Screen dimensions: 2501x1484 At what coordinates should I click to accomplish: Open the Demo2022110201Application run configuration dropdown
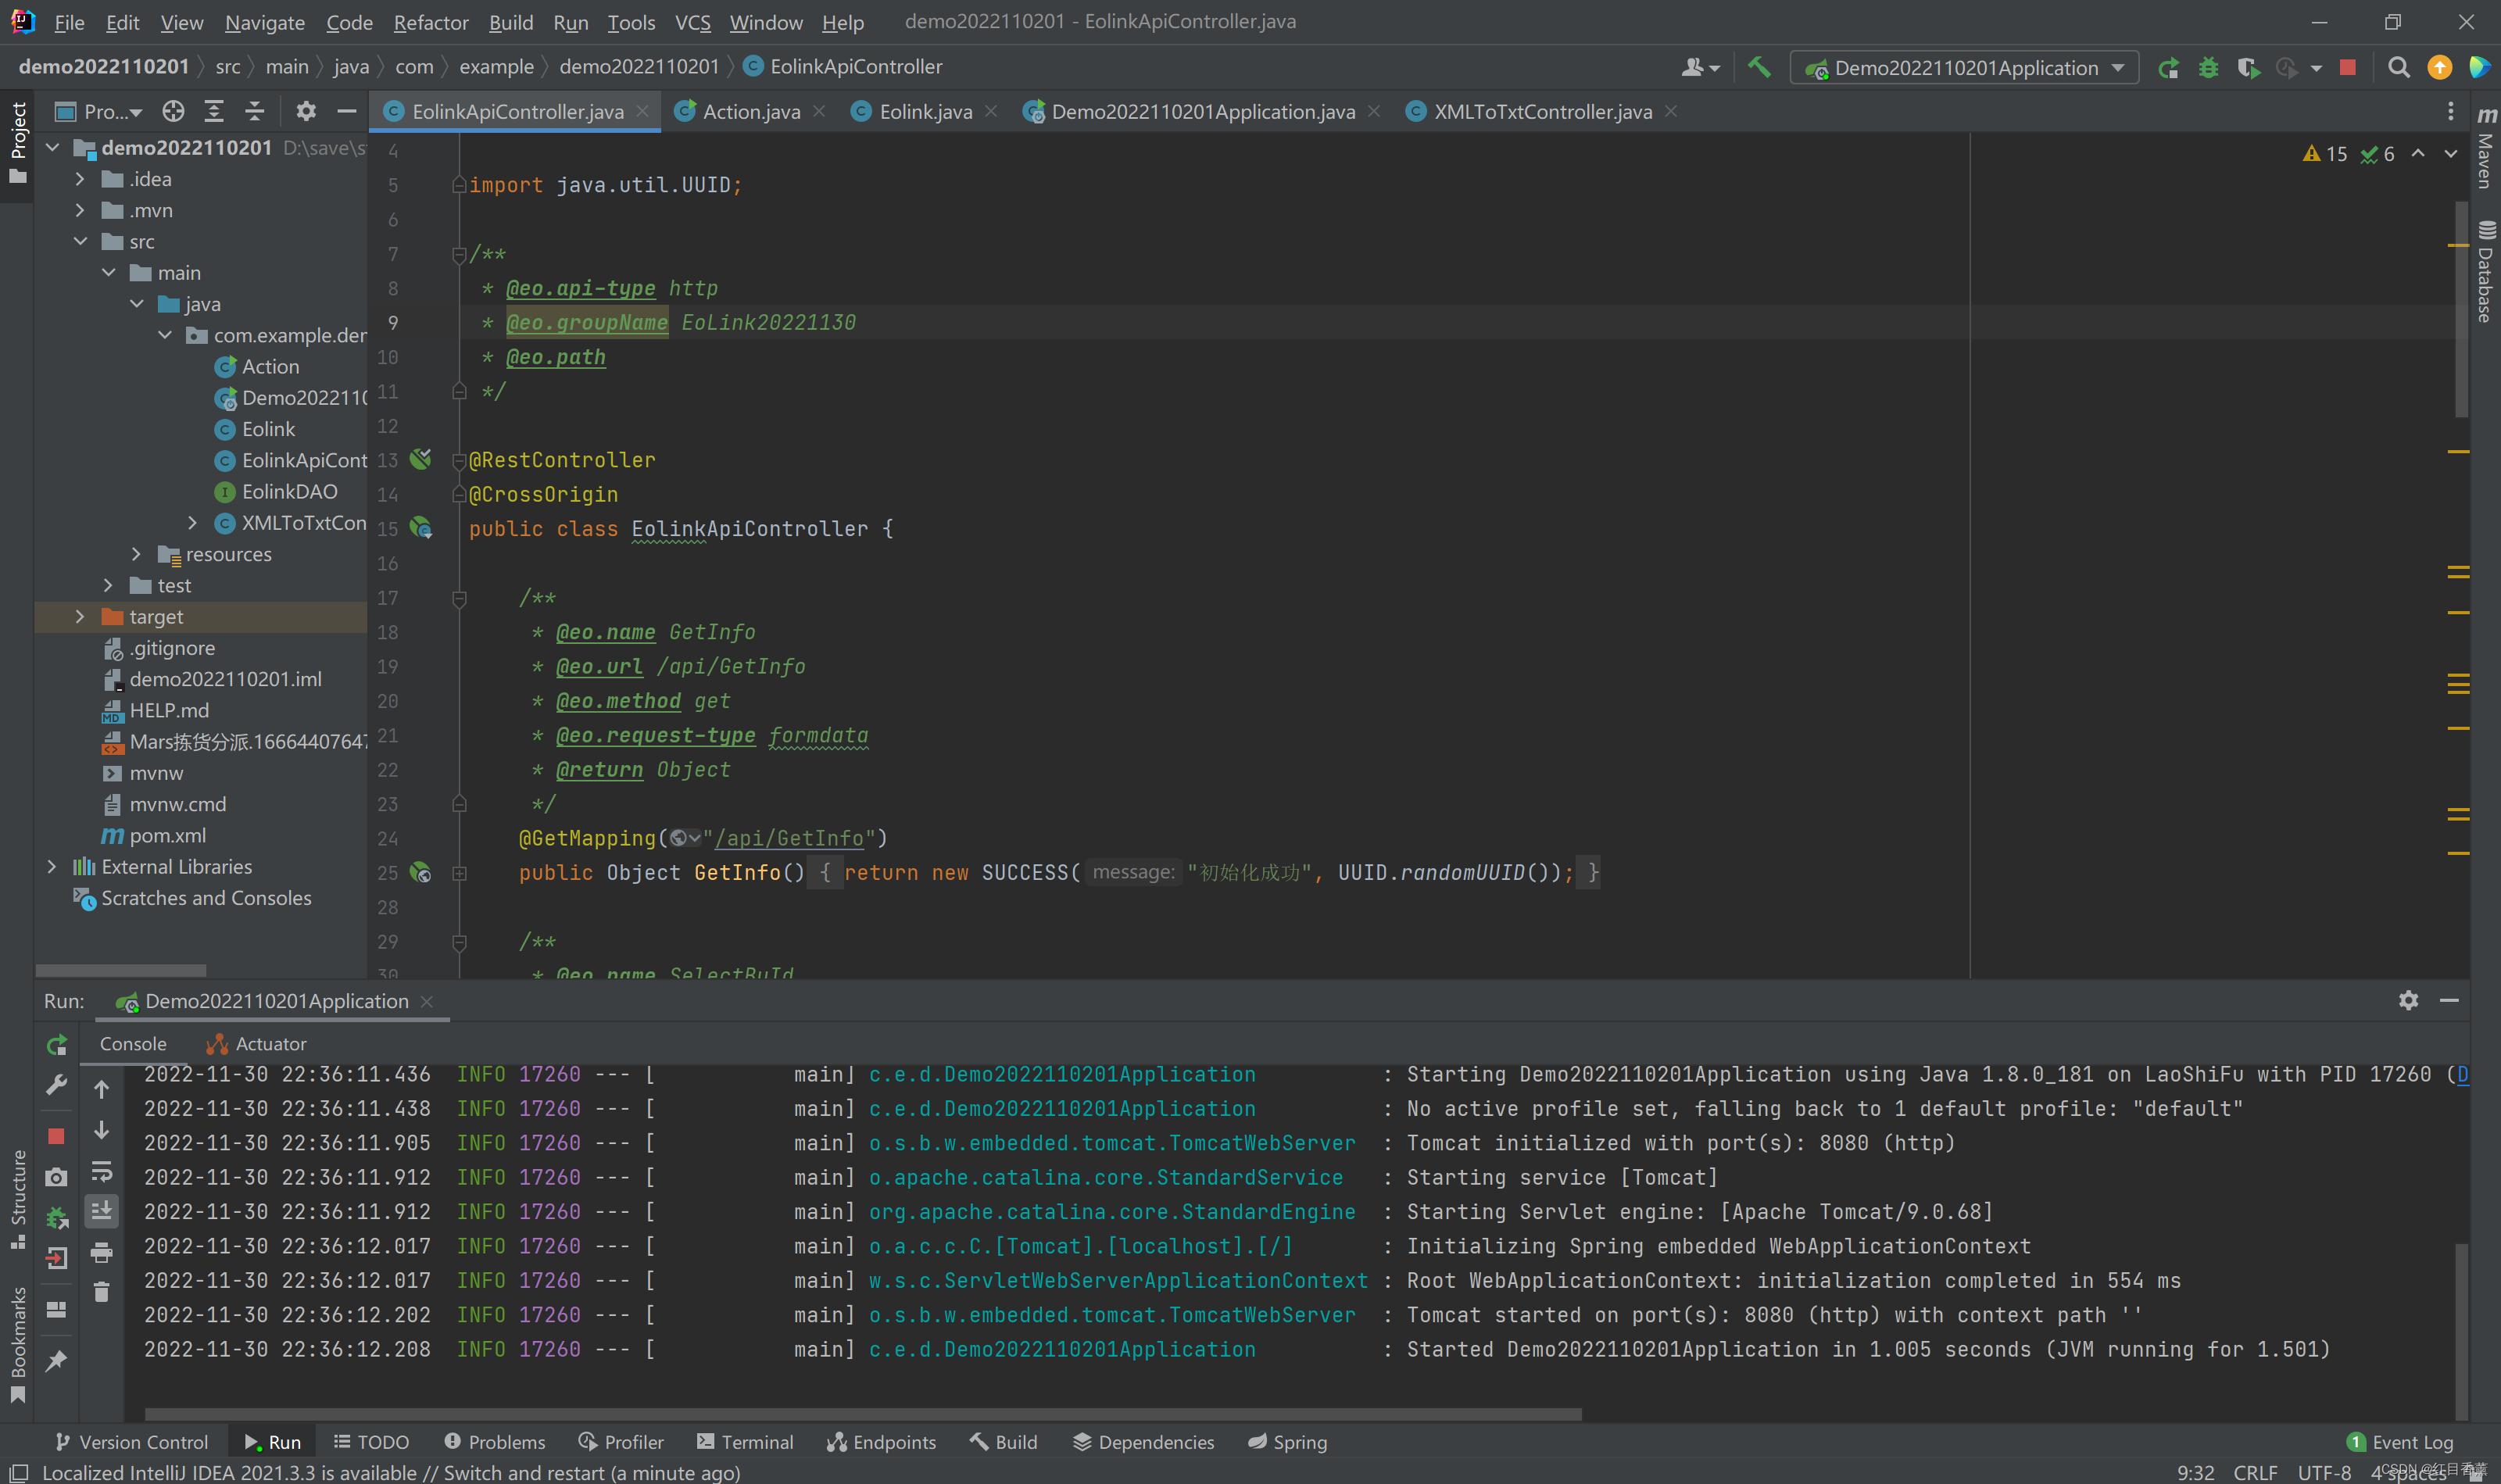(x=1965, y=67)
